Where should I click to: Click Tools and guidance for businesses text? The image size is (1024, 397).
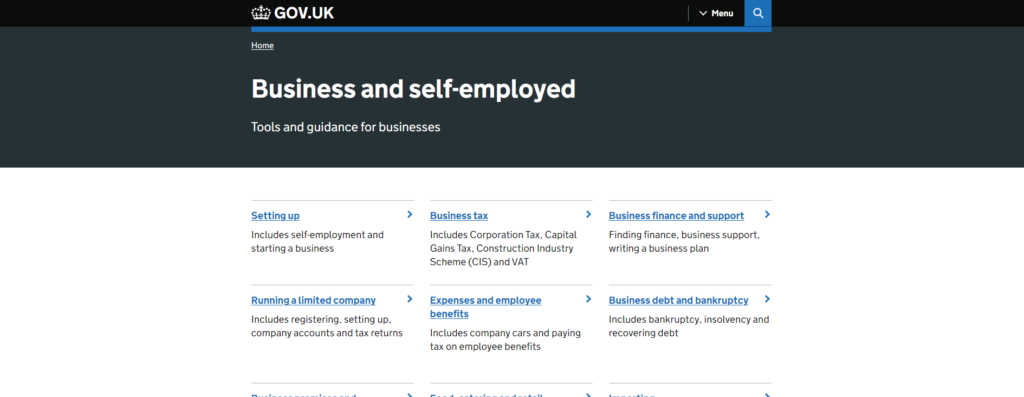coord(345,127)
